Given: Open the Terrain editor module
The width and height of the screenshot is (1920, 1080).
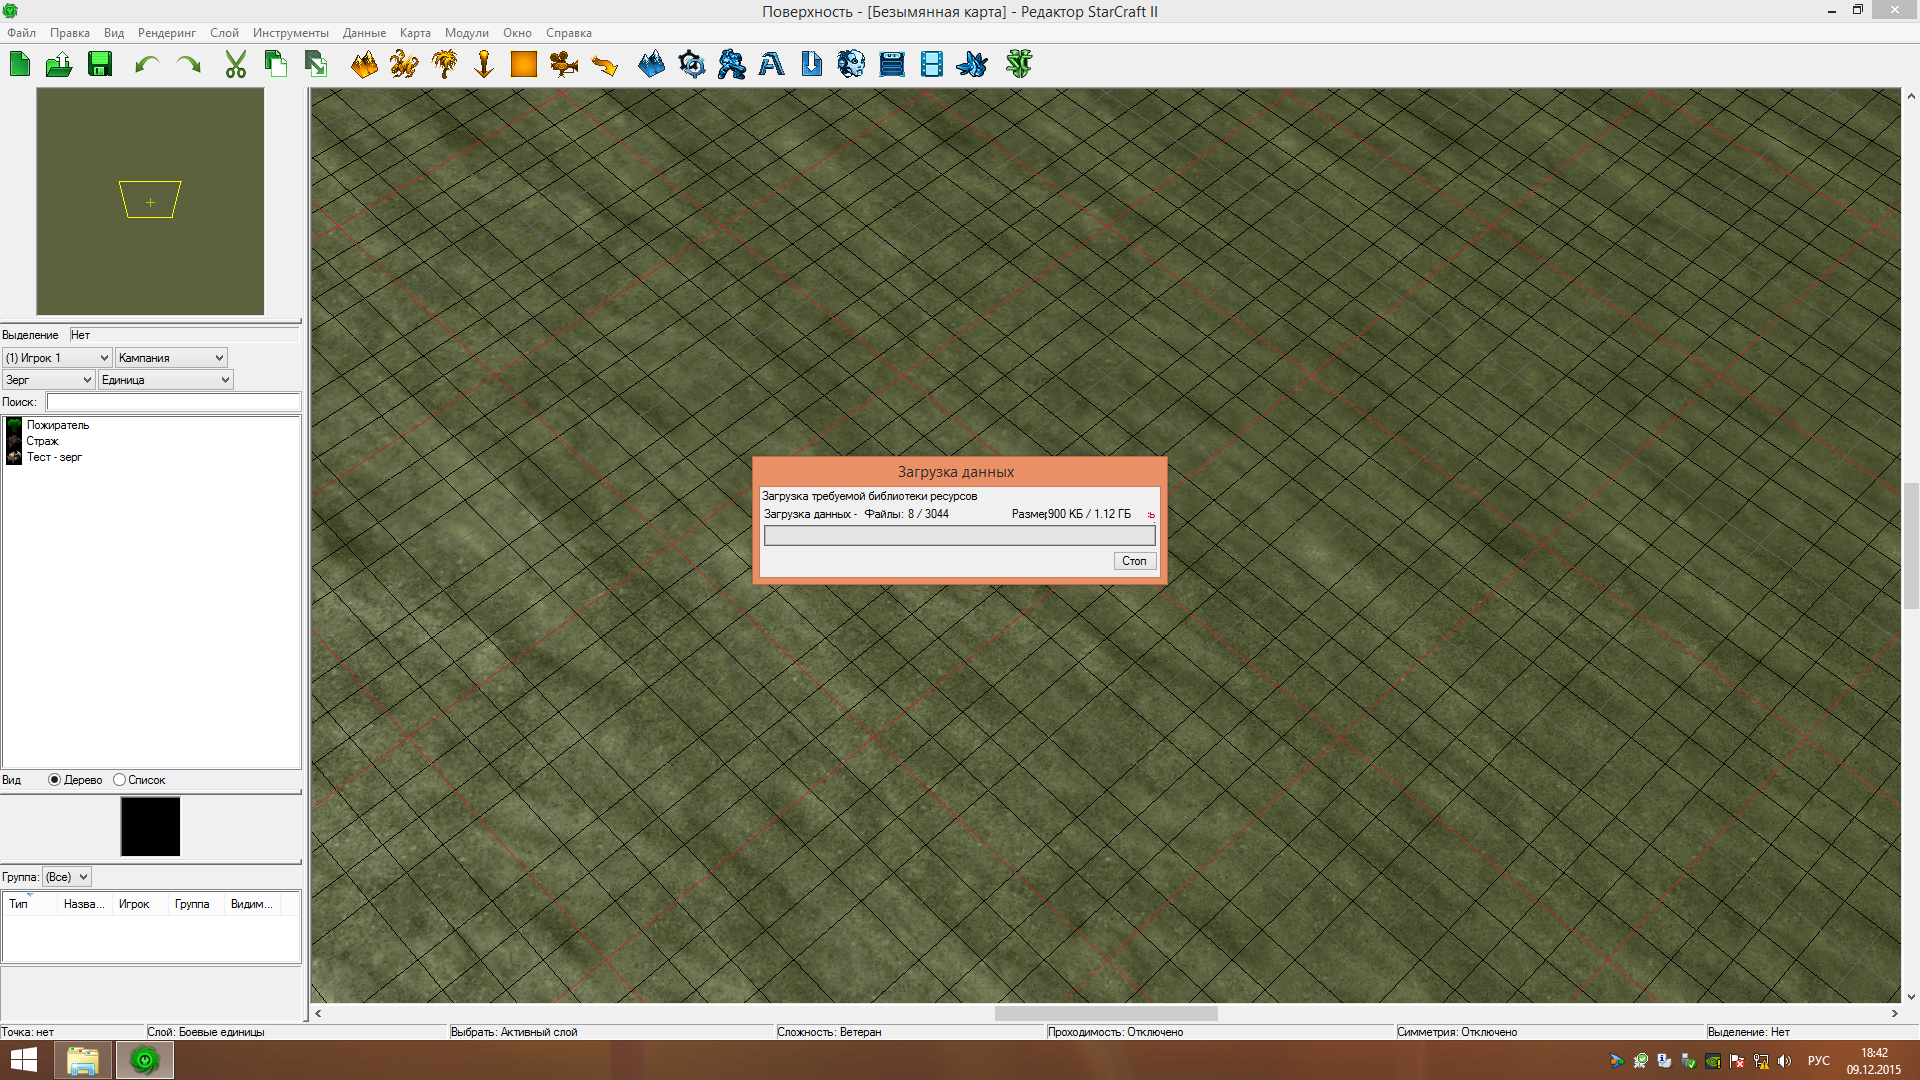Looking at the screenshot, I should tap(651, 65).
